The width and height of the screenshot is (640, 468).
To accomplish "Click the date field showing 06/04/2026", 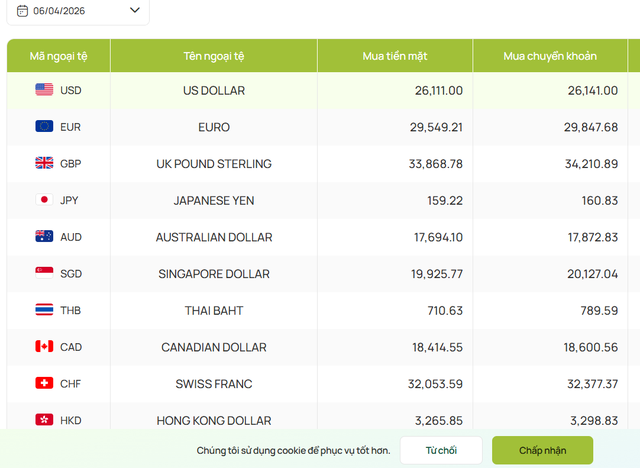I will (x=78, y=11).
